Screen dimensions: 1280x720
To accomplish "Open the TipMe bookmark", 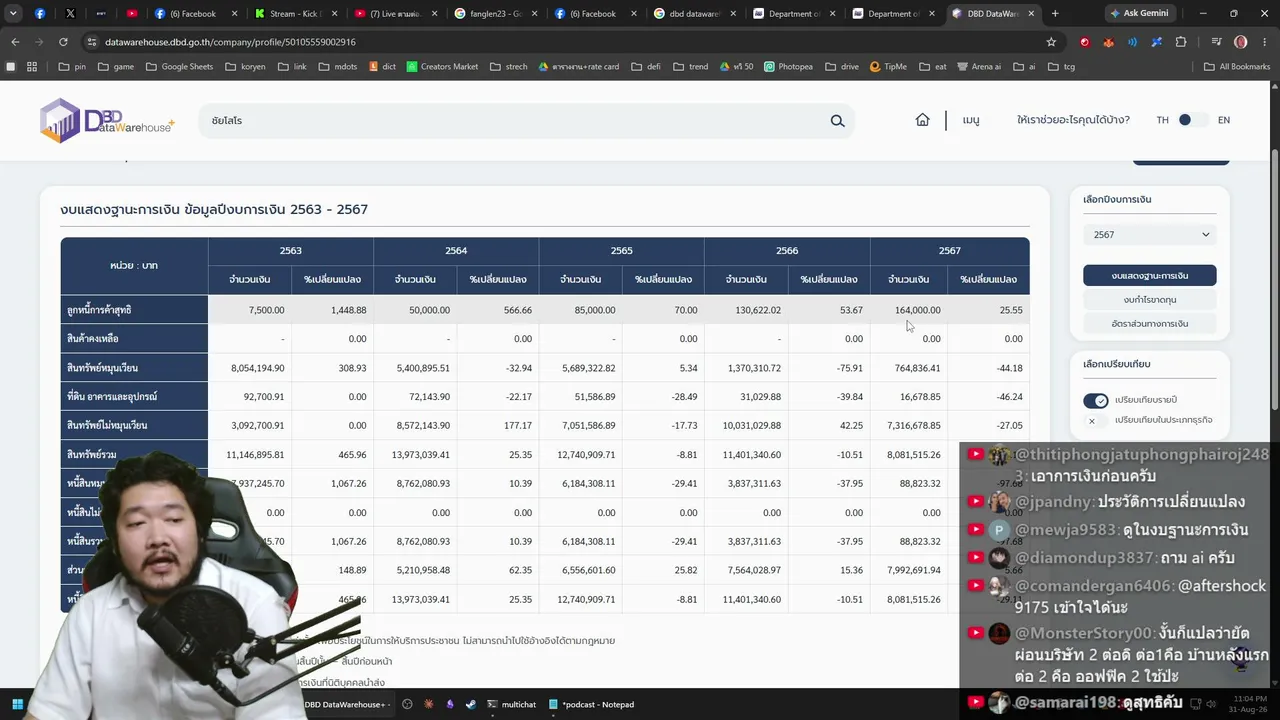I will [889, 67].
